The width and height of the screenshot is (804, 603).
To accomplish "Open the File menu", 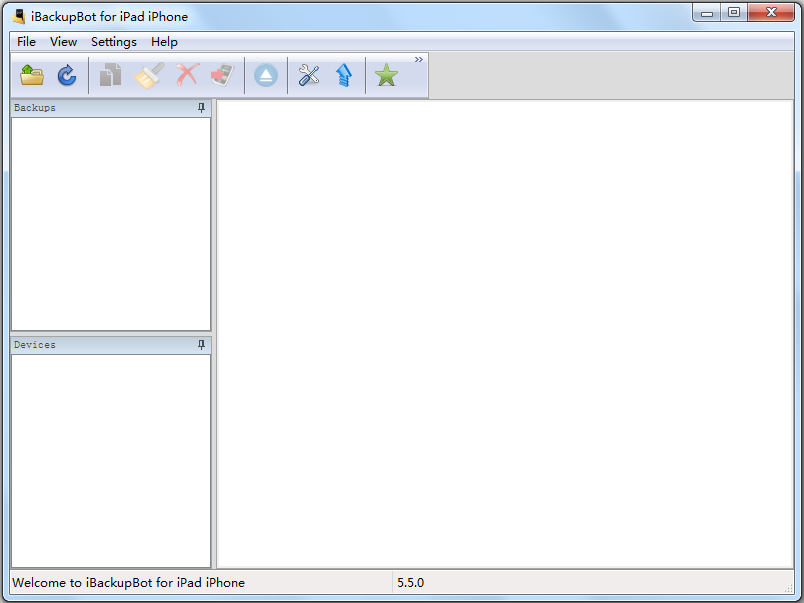I will pyautogui.click(x=26, y=42).
